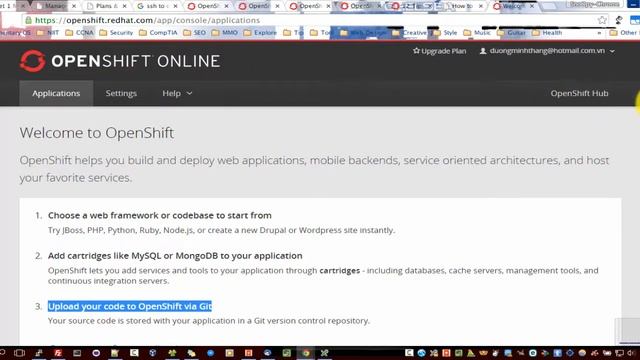Go to the Applications nav tab
Image resolution: width=640 pixels, height=360 pixels.
pyautogui.click(x=56, y=93)
